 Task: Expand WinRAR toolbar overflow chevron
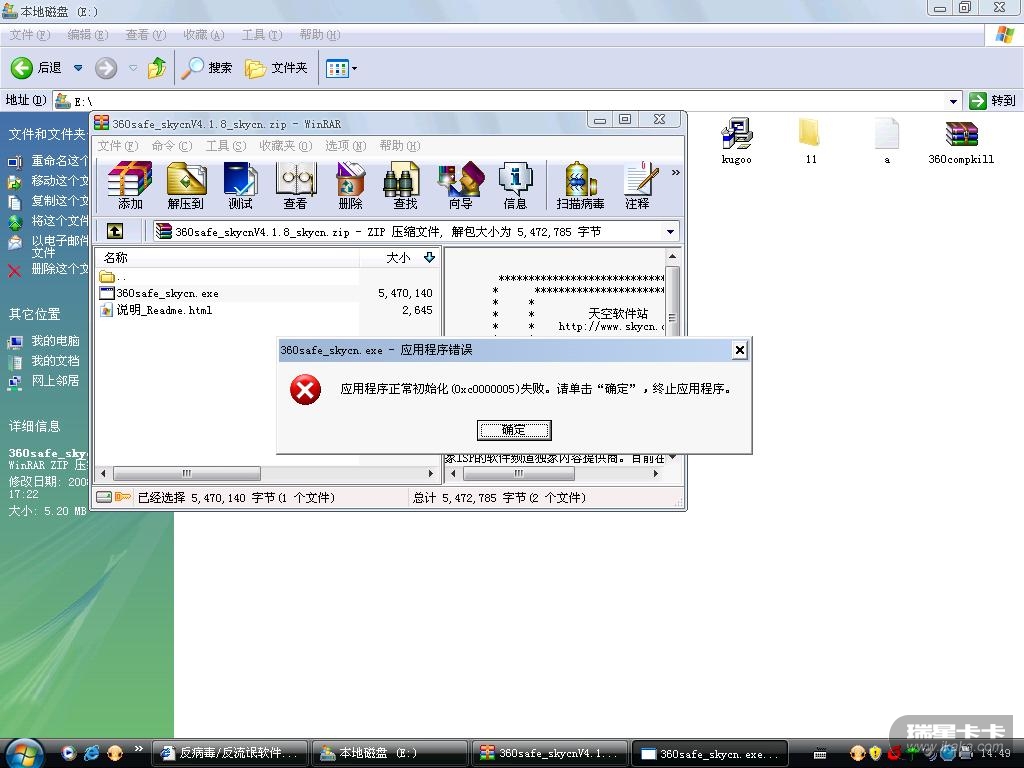[x=675, y=172]
